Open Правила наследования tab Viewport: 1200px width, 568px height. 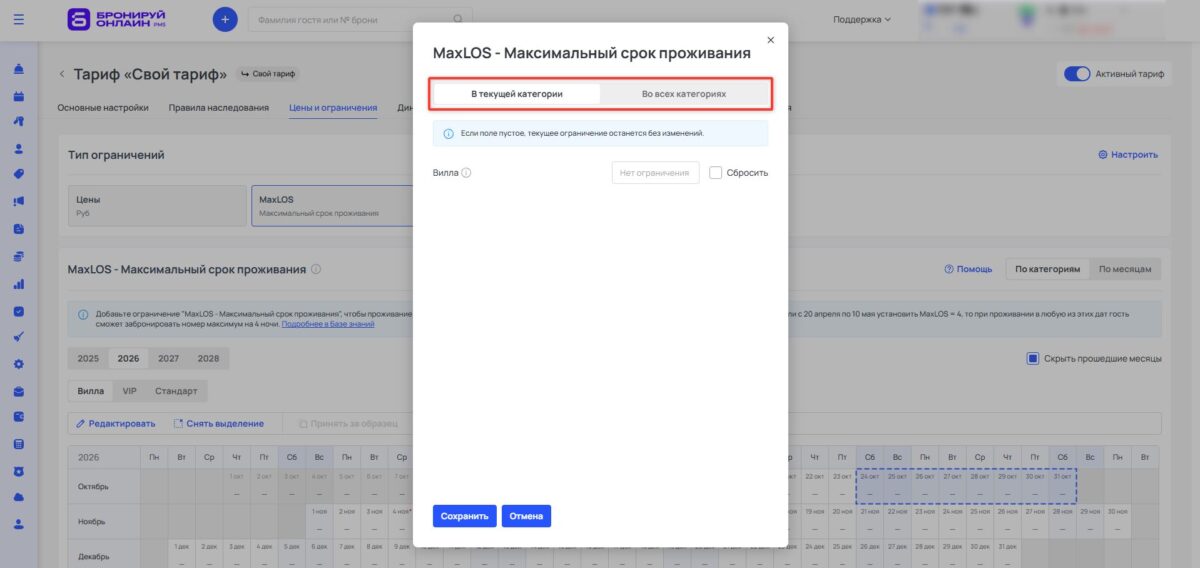coord(219,107)
